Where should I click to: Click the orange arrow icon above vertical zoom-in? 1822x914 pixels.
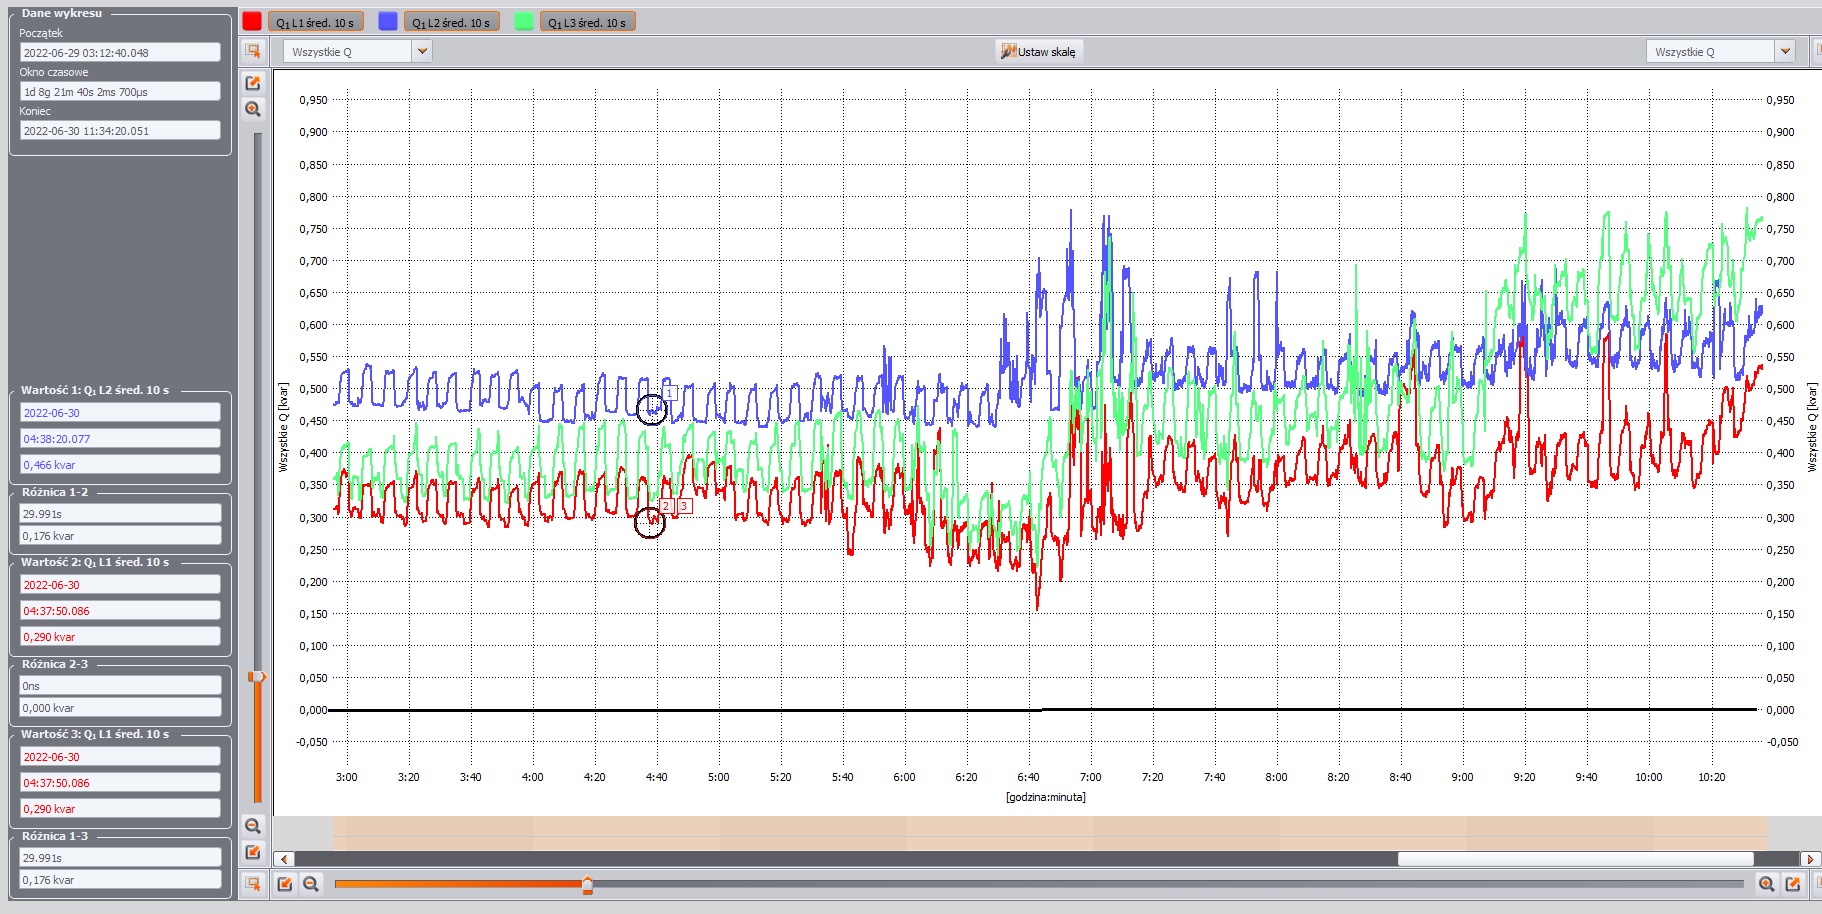coord(253,83)
